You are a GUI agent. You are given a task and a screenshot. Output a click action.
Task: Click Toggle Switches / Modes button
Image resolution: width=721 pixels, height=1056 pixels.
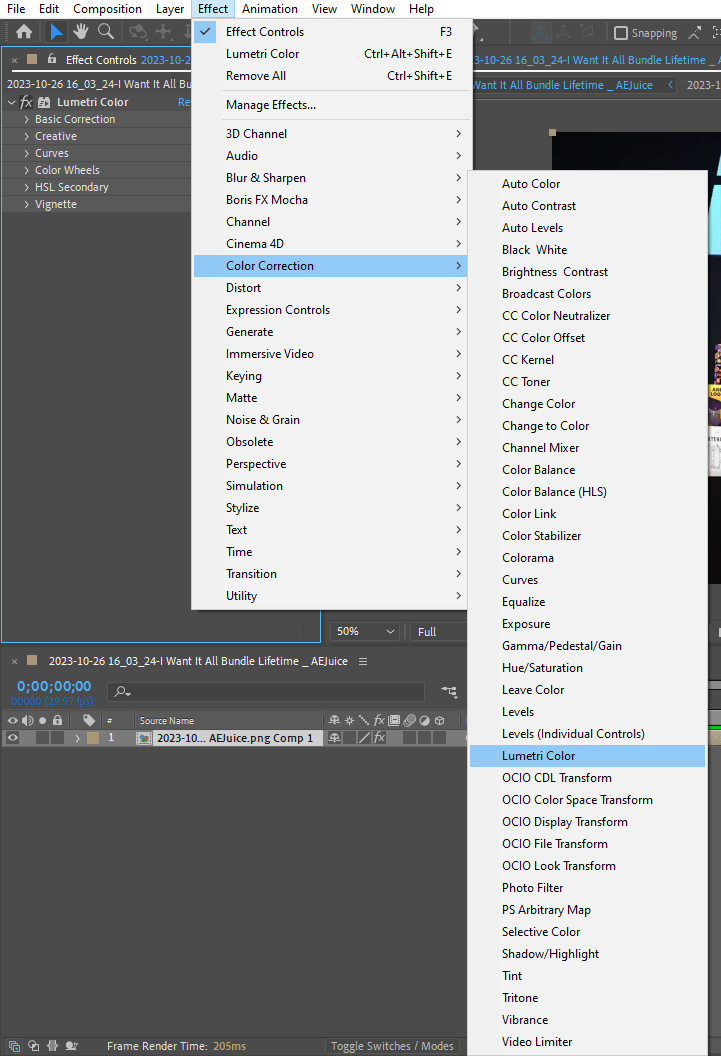pos(392,1046)
